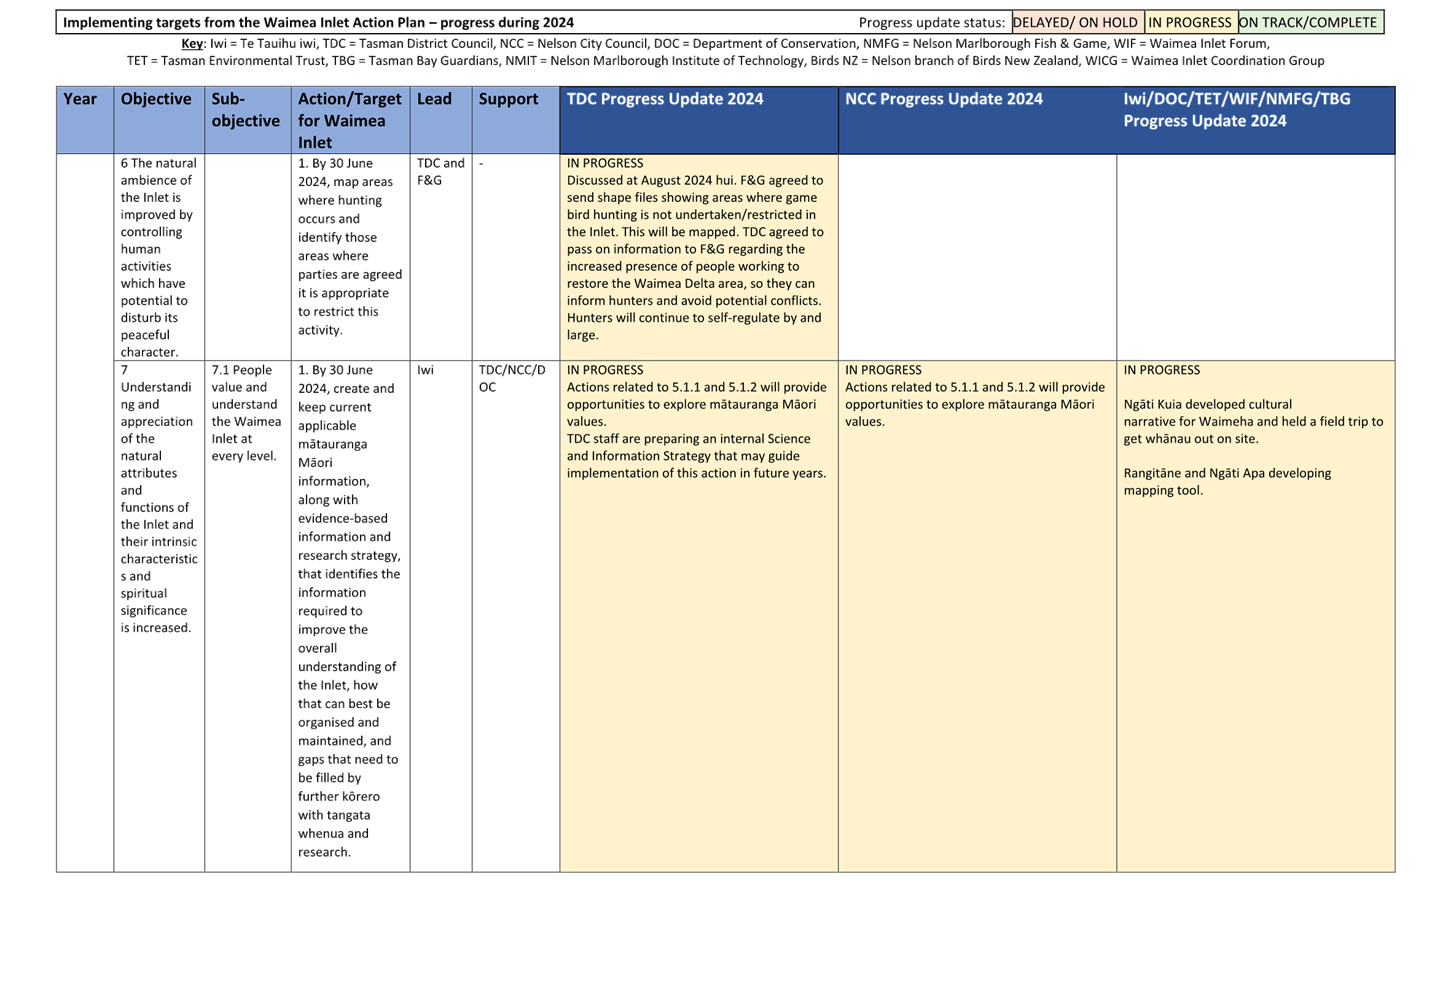Viewport: 1451px width, 1004px height.
Task: Select the 'NCC Progress Update 2024' header
Action: click(x=977, y=120)
